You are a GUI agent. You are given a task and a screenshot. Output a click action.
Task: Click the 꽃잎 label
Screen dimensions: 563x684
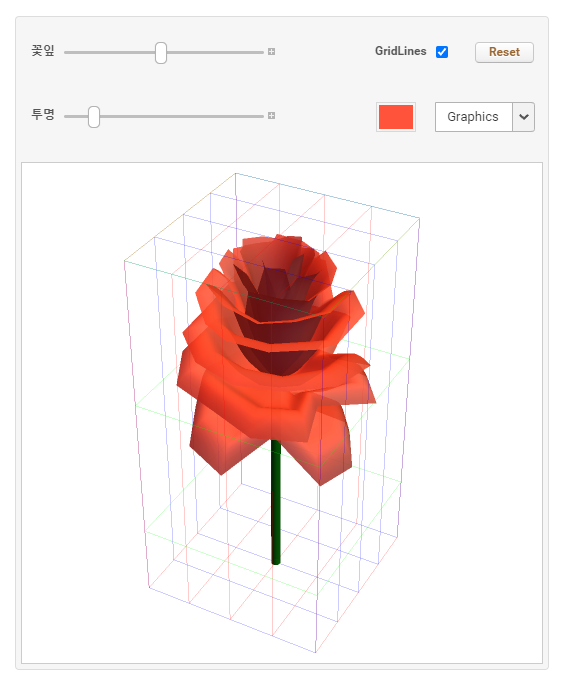tap(43, 51)
